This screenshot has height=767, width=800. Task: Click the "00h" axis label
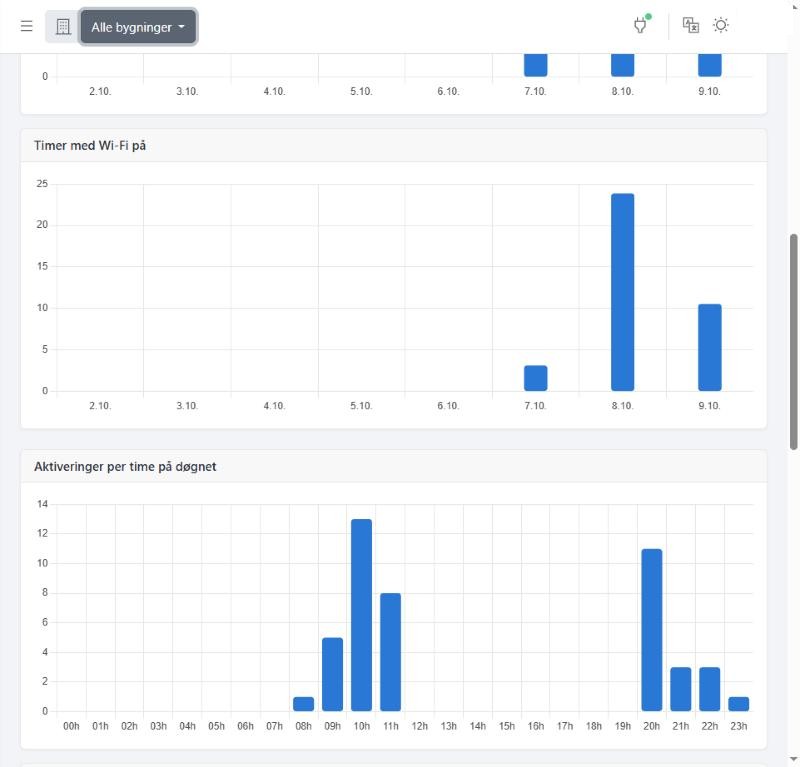tap(71, 726)
